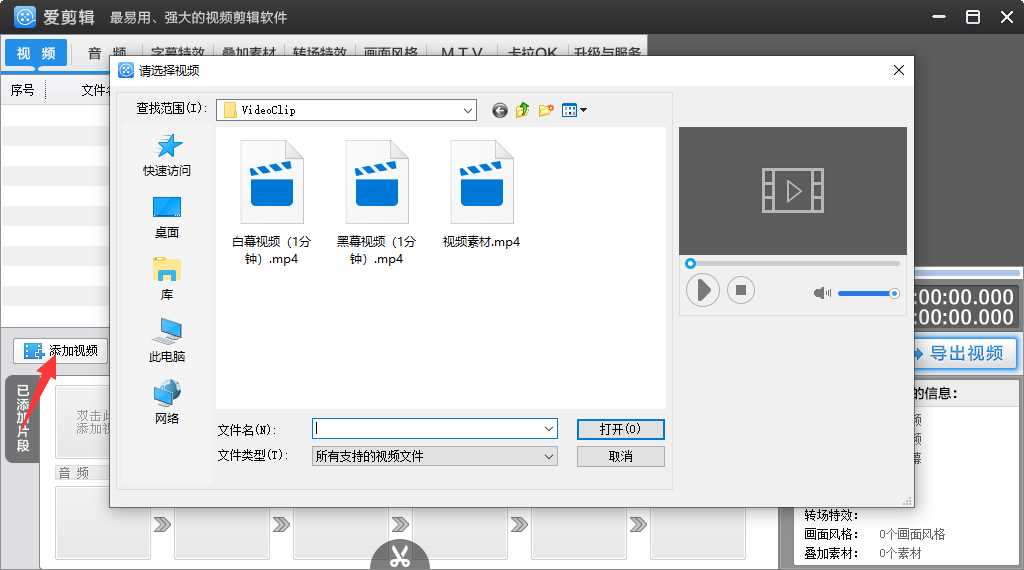Open the 库 libraries location
This screenshot has width=1024, height=570.
167,279
